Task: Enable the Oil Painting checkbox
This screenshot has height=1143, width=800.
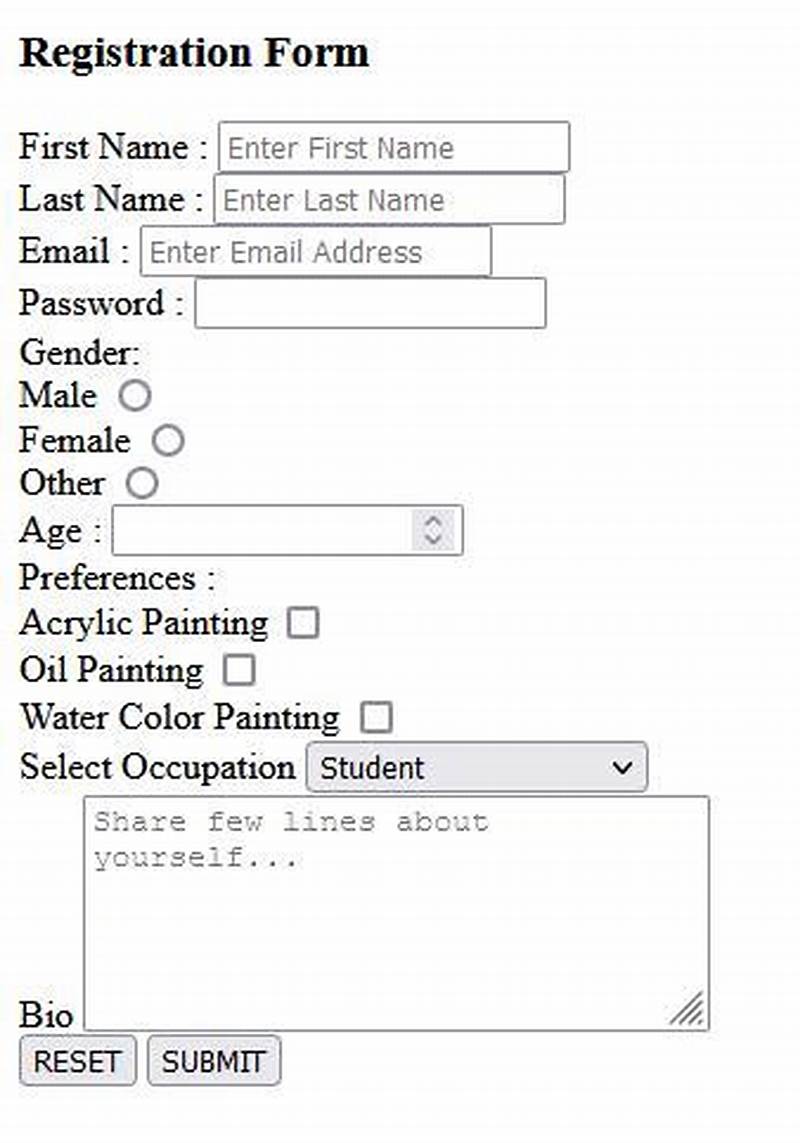Action: tap(238, 670)
